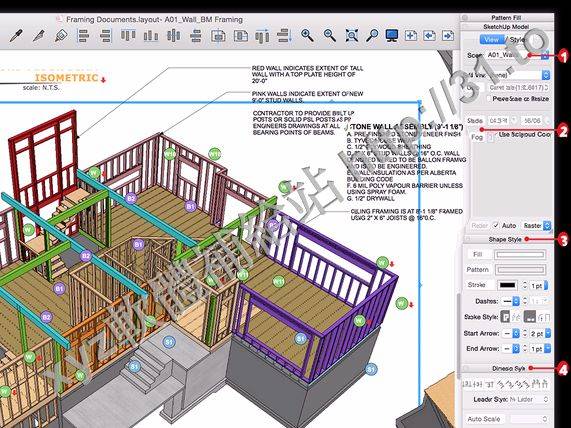The width and height of the screenshot is (571, 428).
Task: Click the Auto Scale button
Action: [x=483, y=419]
